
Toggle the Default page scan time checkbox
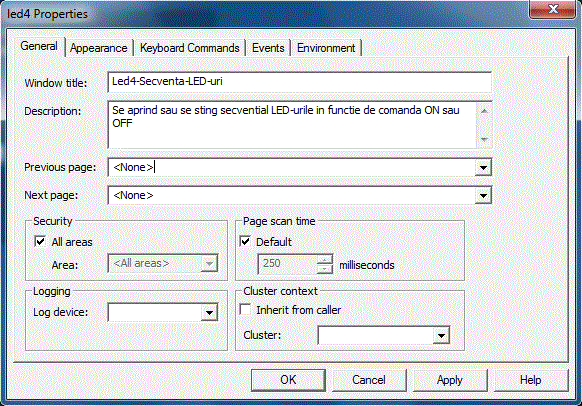(x=245, y=242)
